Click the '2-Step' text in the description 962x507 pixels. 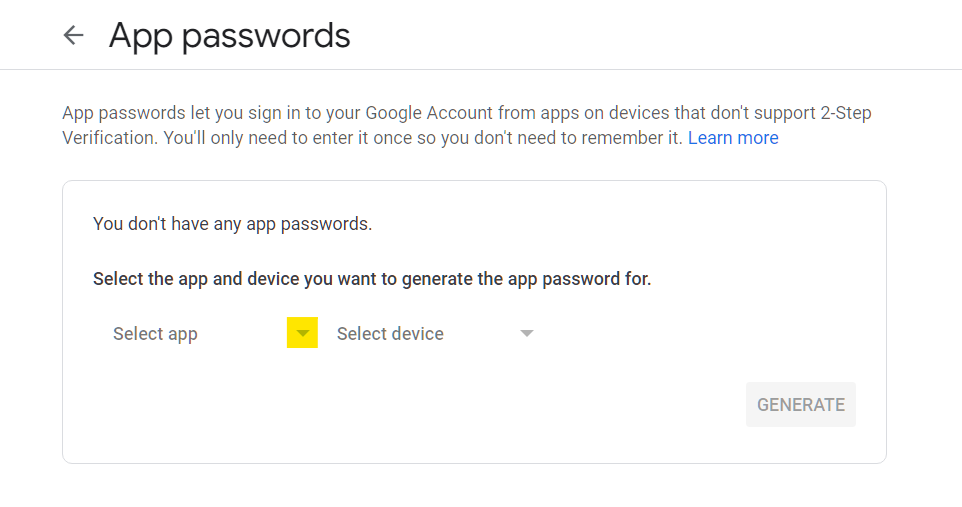[846, 113]
